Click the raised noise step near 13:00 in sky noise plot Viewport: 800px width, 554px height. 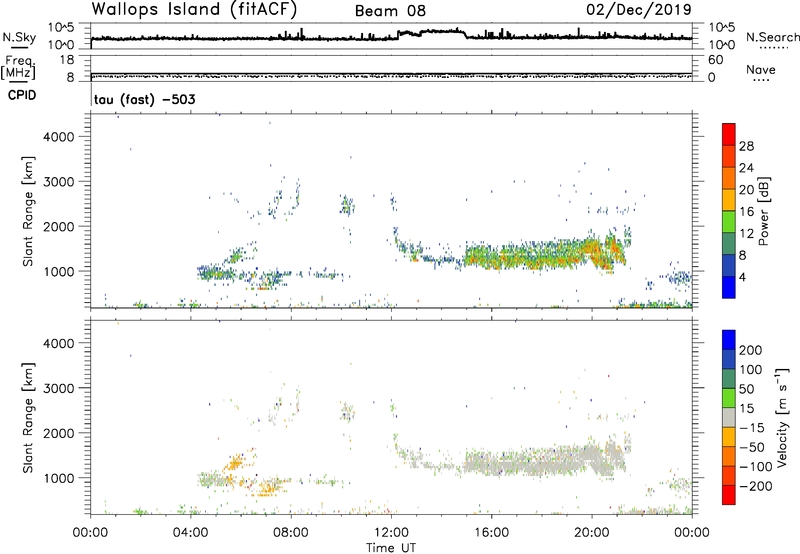432,32
